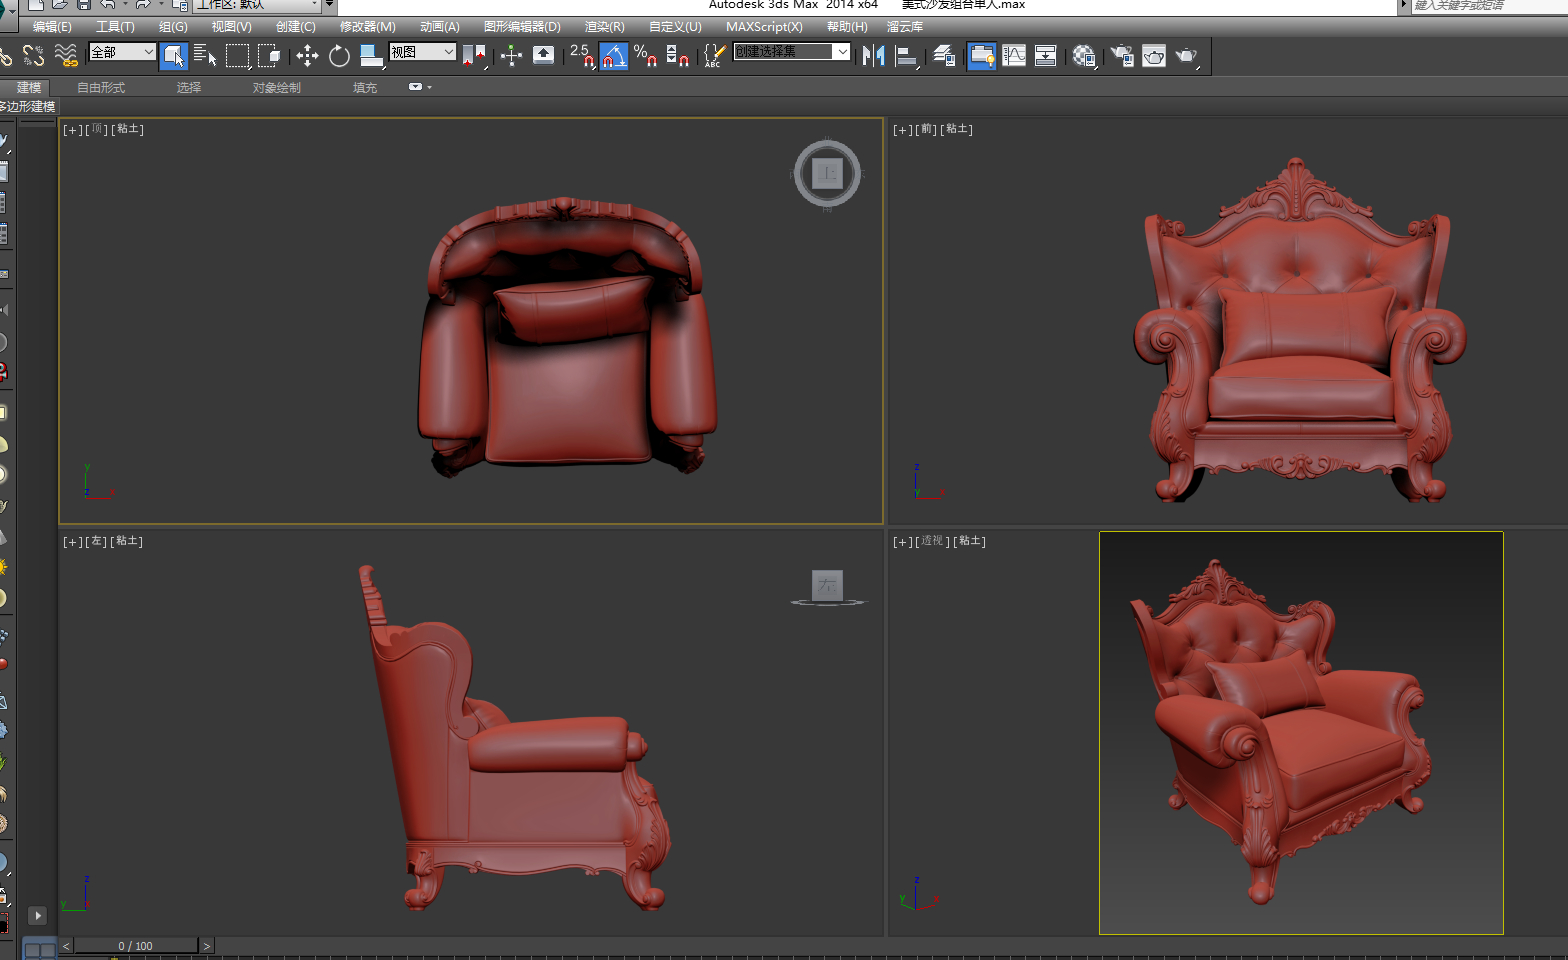The width and height of the screenshot is (1568, 960).
Task: Click the 0 / 100 time slider
Action: [x=135, y=946]
